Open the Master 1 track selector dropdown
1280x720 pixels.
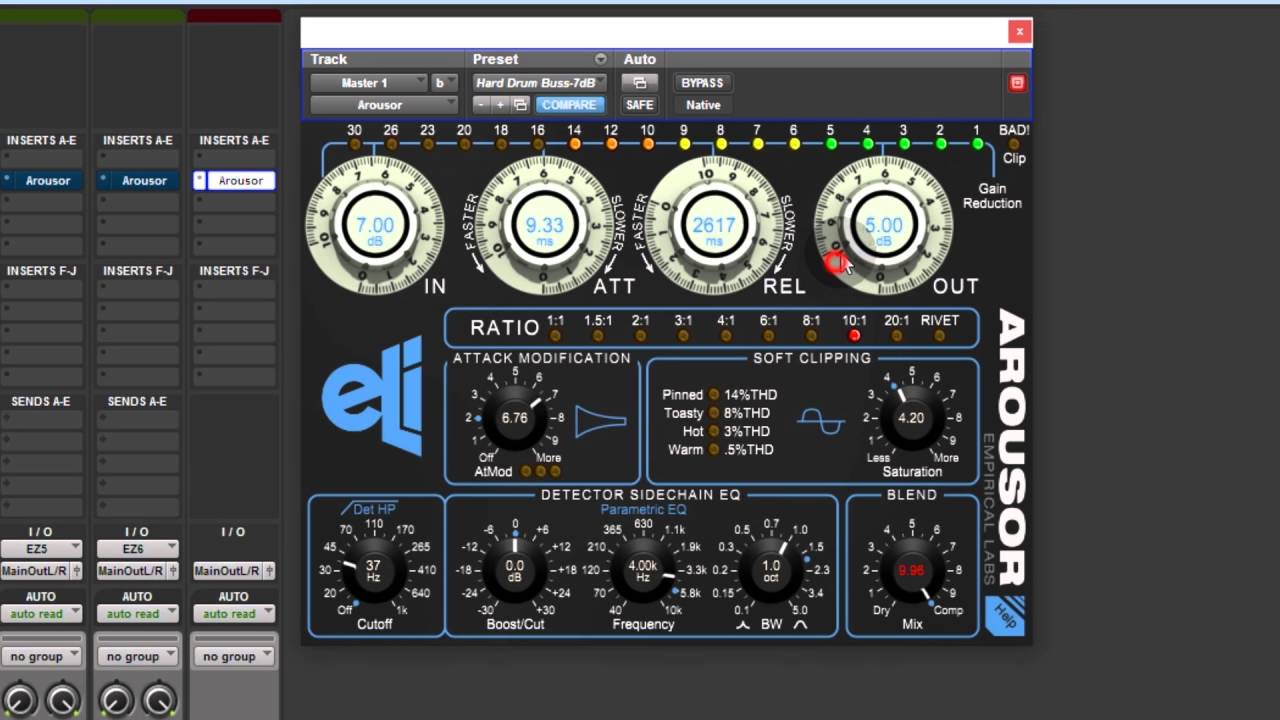click(369, 83)
